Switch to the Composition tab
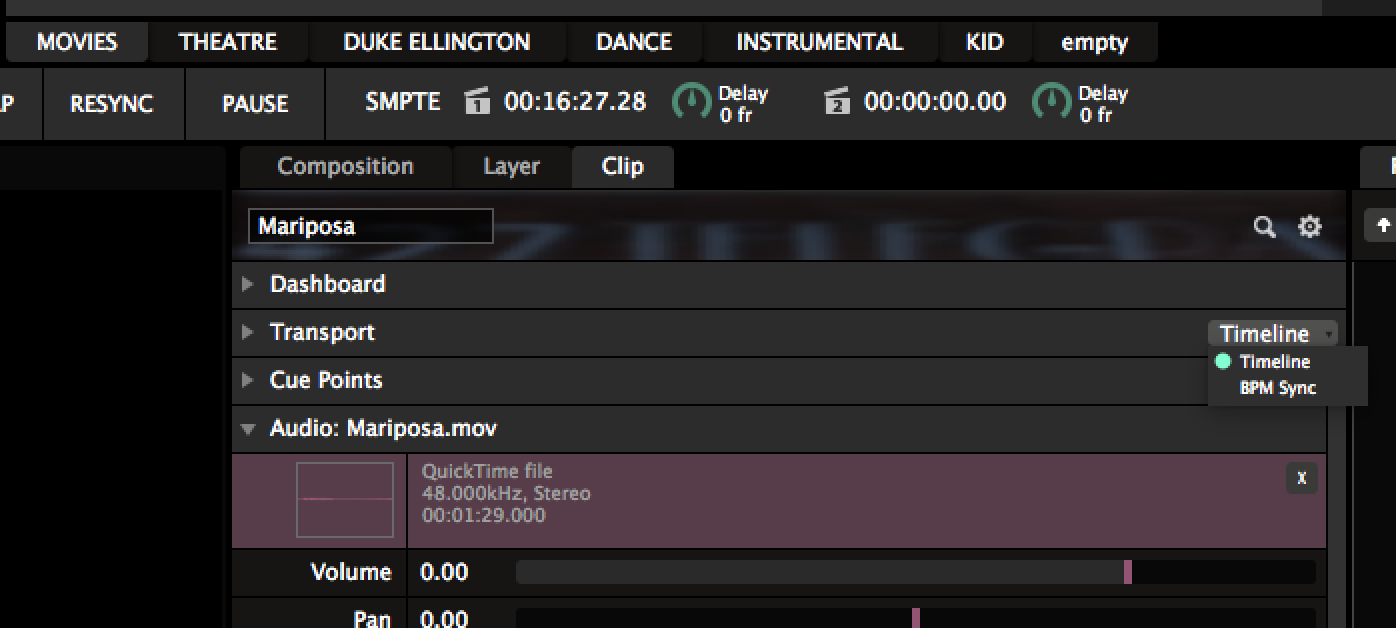Viewport: 1396px width, 628px height. (x=345, y=167)
